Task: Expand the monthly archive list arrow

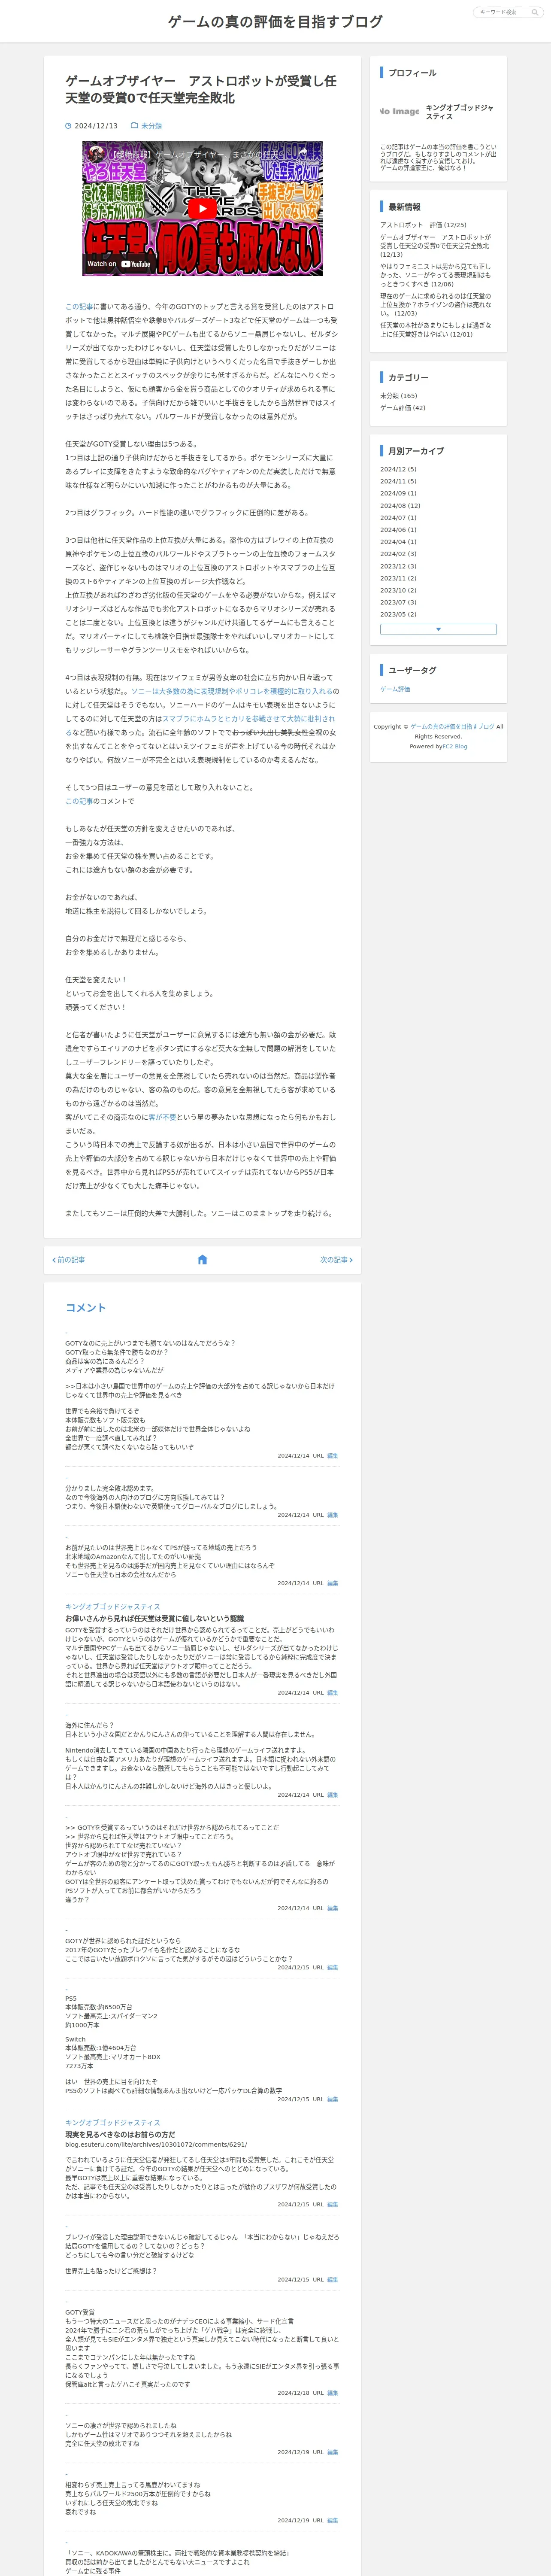Action: tap(438, 629)
